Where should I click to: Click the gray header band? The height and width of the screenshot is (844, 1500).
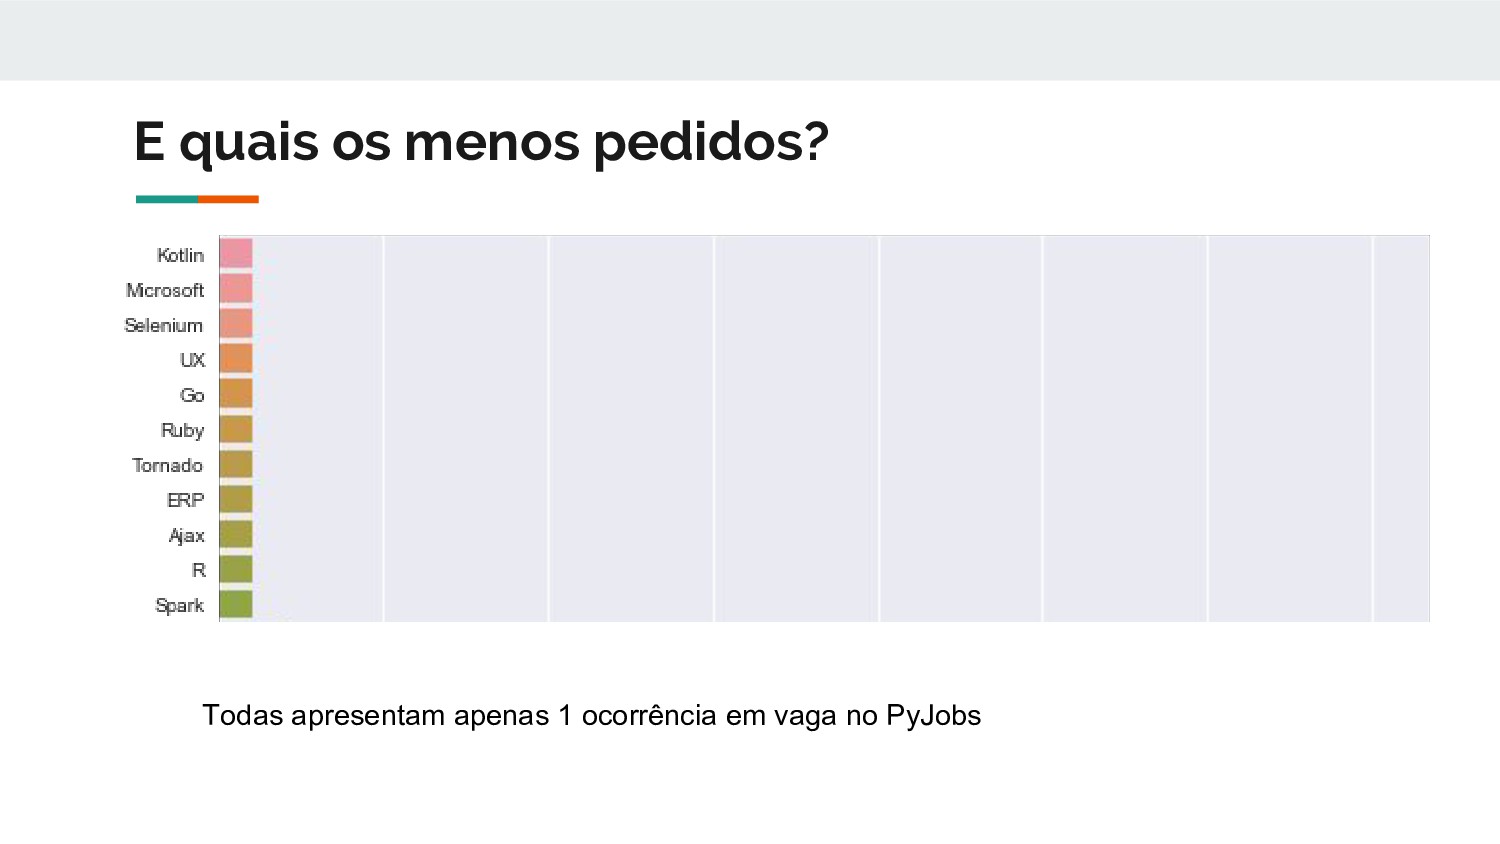pyautogui.click(x=750, y=40)
